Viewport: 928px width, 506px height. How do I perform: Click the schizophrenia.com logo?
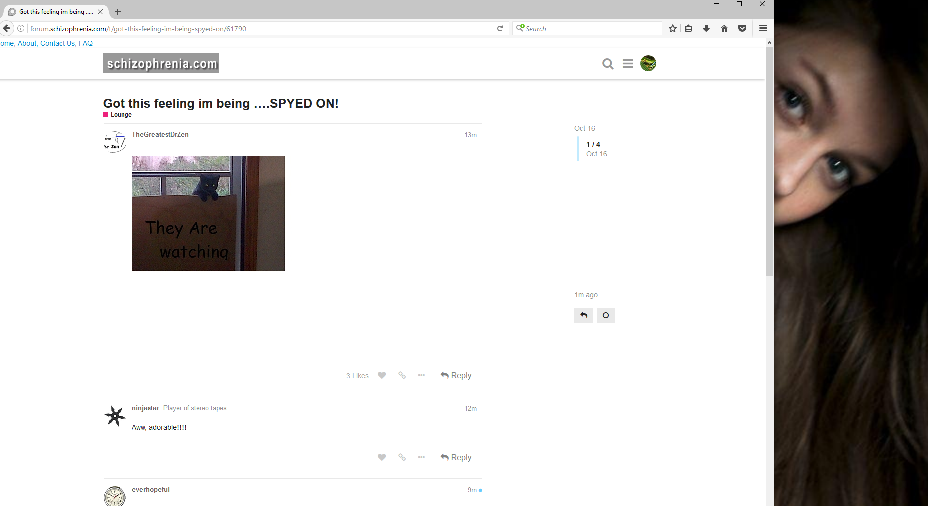coord(161,63)
